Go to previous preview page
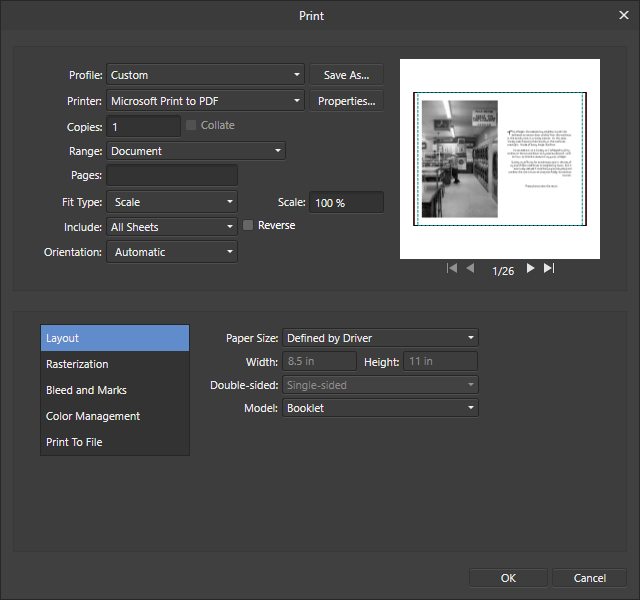The image size is (640, 600). [471, 269]
